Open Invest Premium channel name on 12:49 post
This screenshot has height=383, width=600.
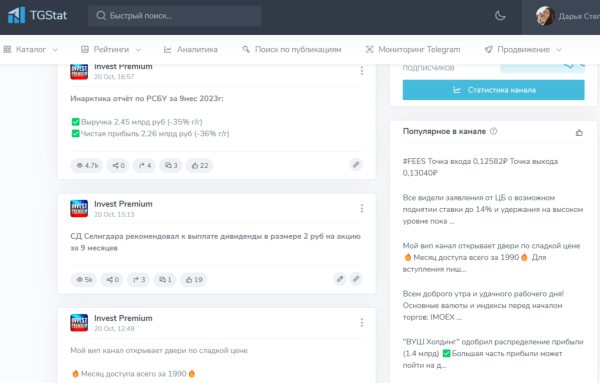click(123, 318)
